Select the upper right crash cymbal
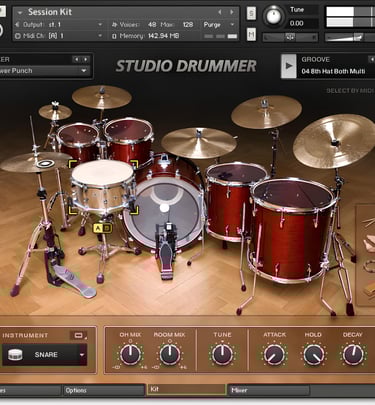 (266, 112)
